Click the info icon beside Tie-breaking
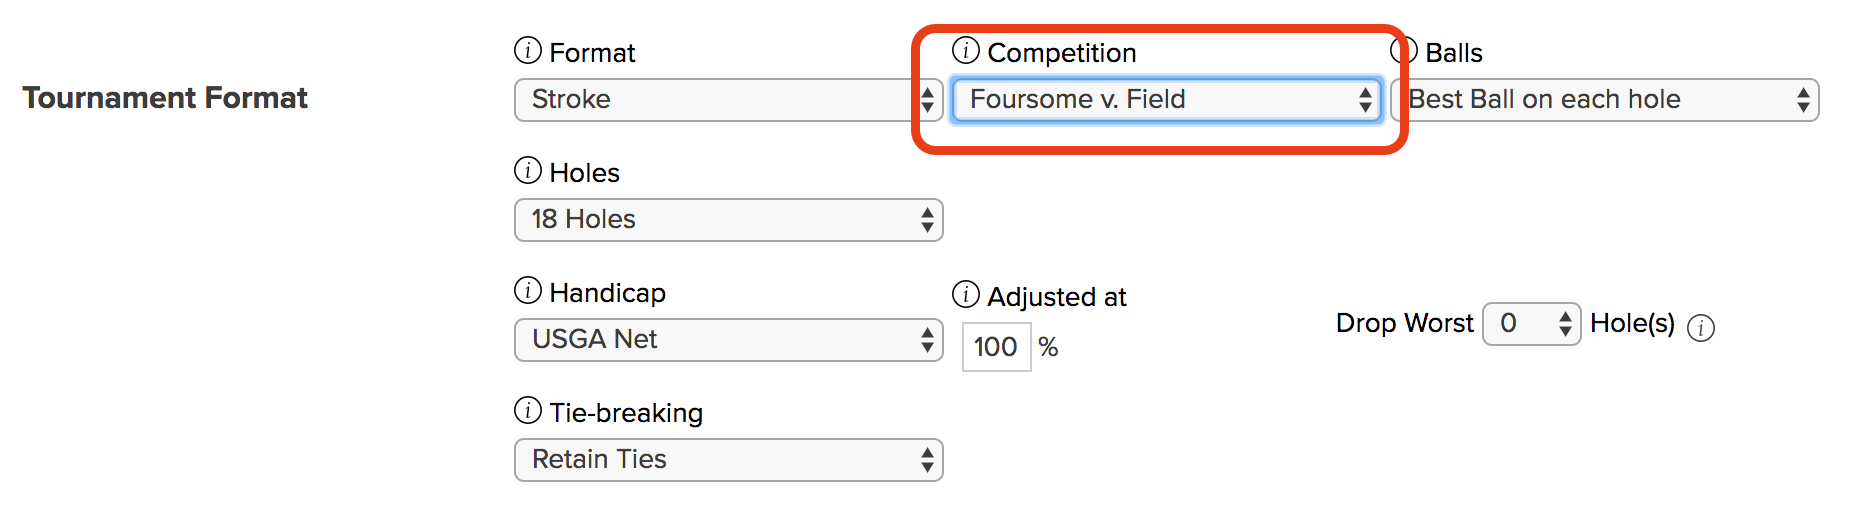 coord(528,410)
